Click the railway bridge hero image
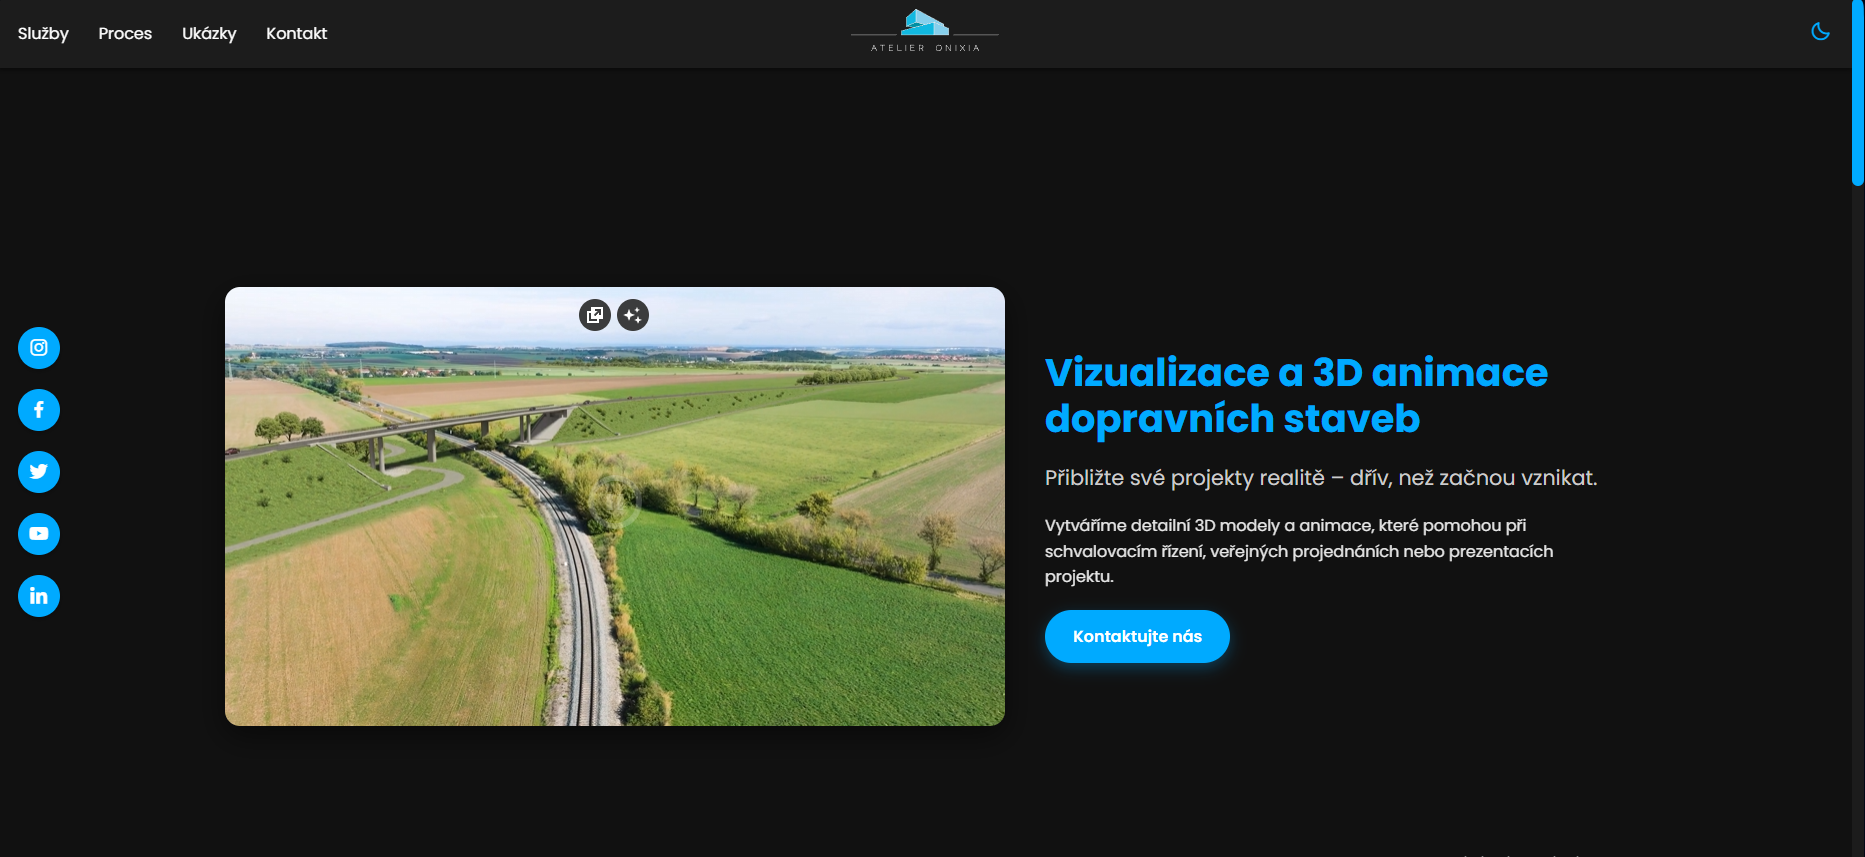Image resolution: width=1865 pixels, height=857 pixels. pos(615,506)
